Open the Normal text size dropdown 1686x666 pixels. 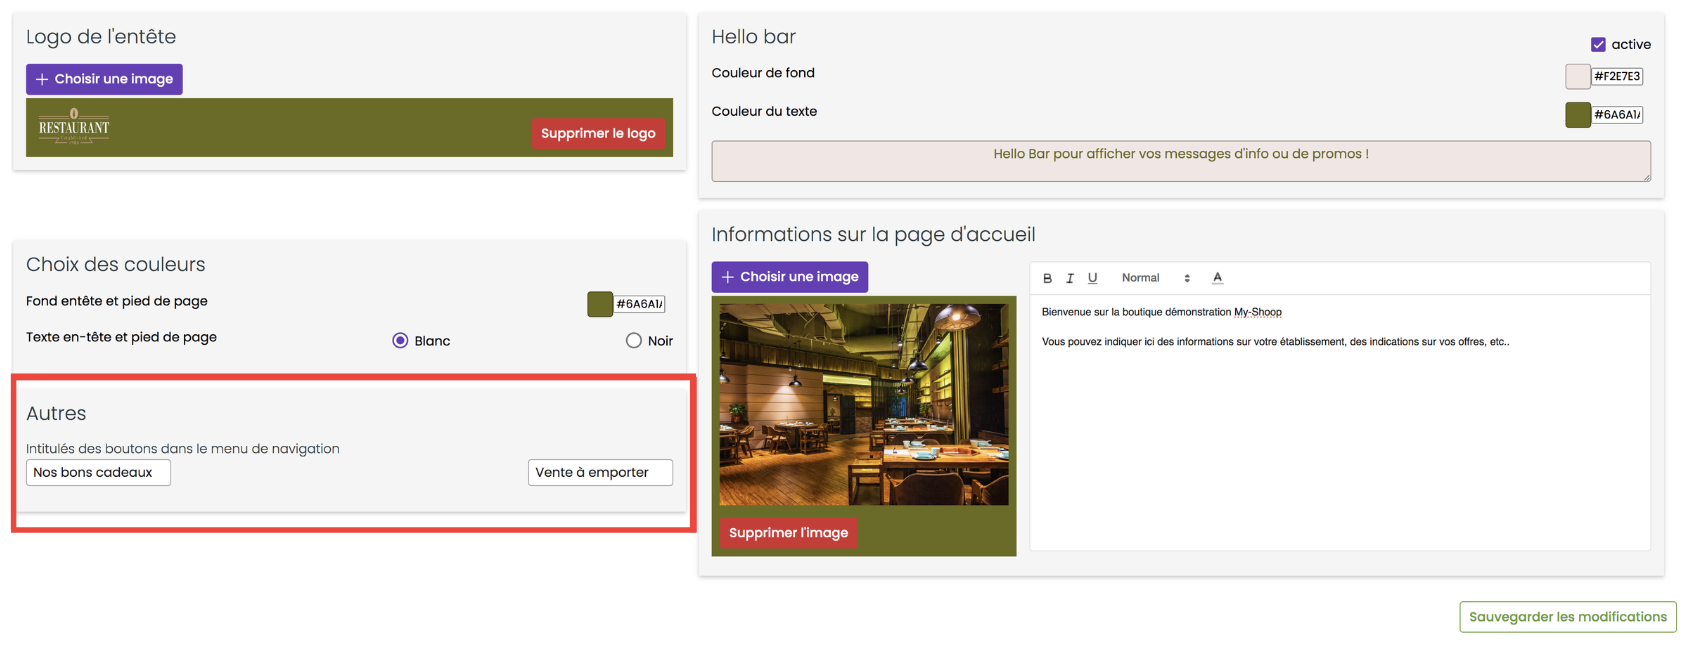click(x=1155, y=278)
